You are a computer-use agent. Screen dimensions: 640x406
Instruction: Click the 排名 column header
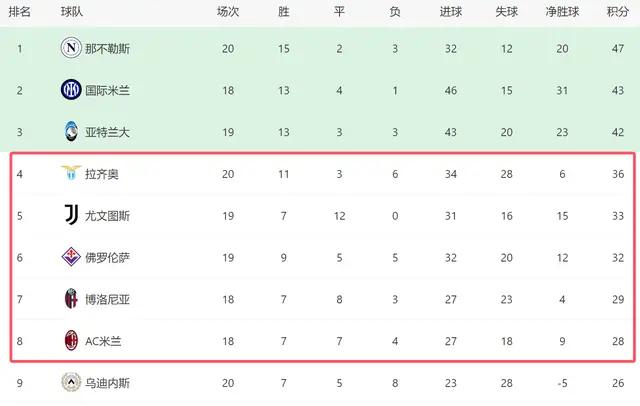[x=19, y=12]
